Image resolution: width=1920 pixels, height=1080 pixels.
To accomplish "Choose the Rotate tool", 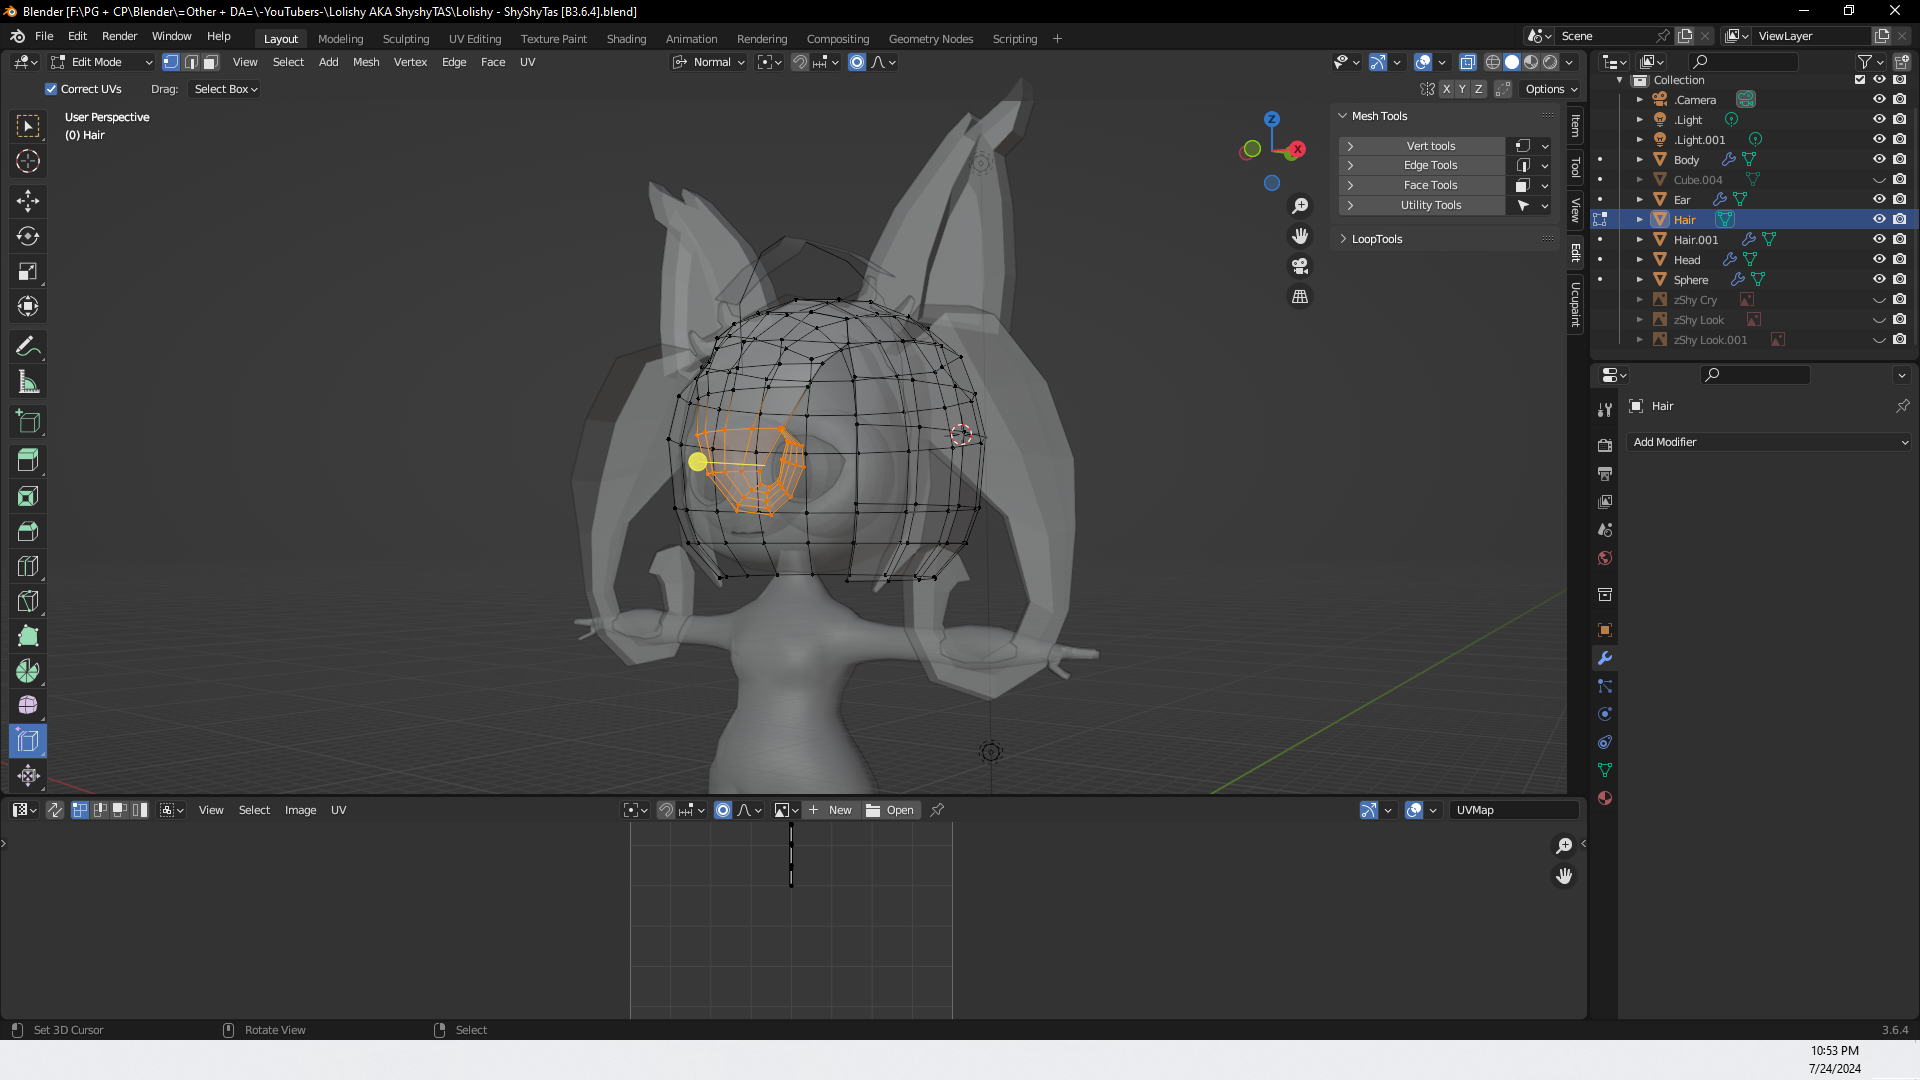I will click(28, 236).
